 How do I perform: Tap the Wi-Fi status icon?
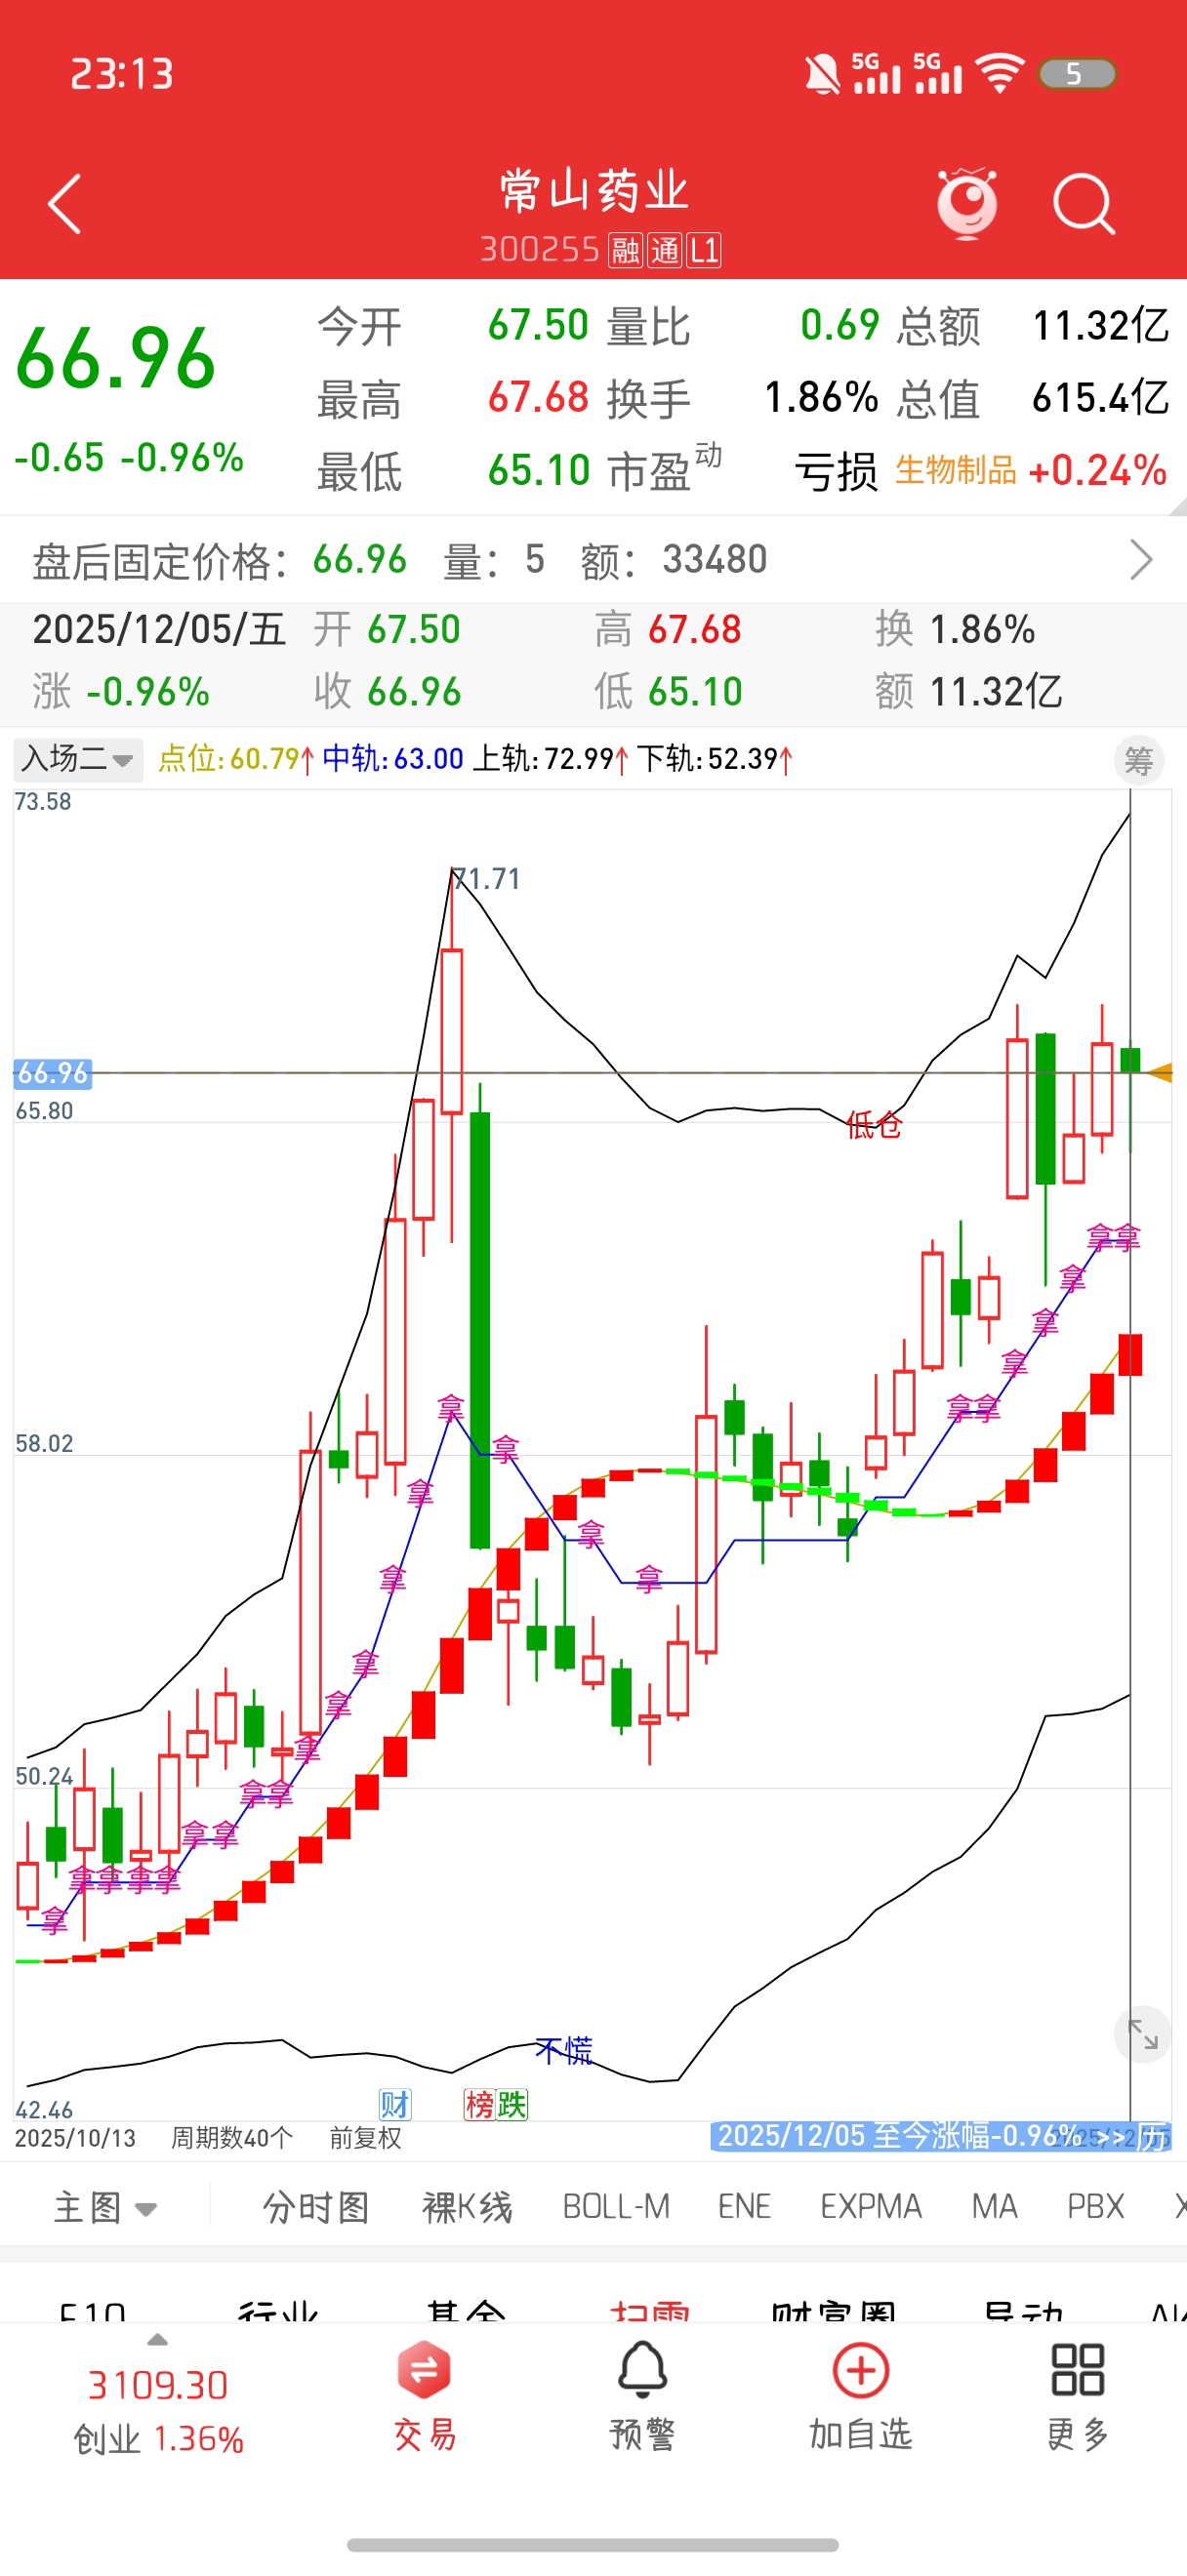pos(999,74)
